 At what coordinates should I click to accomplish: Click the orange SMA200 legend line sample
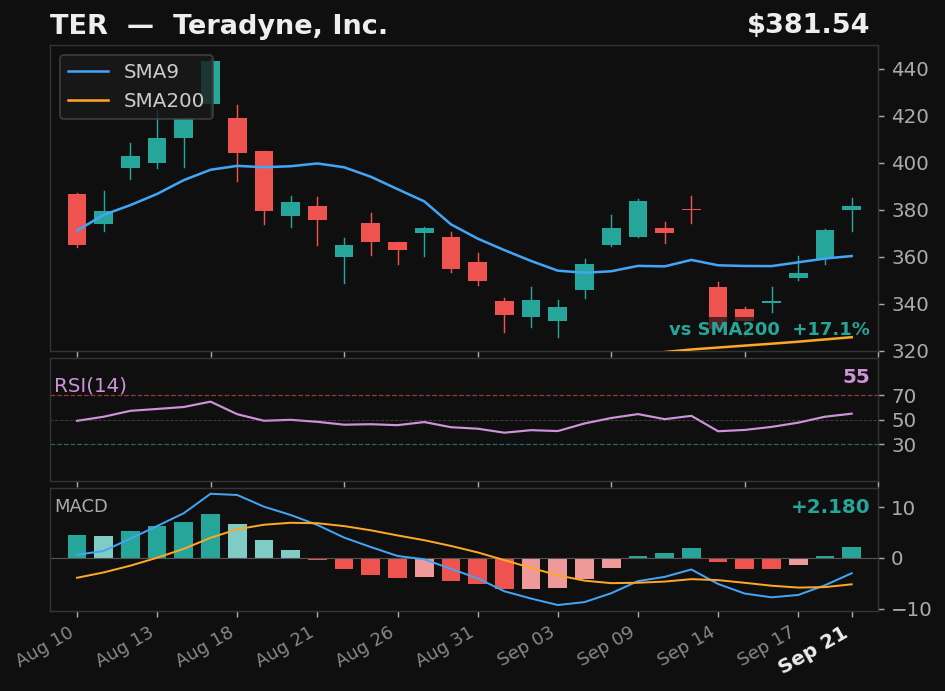tap(89, 100)
